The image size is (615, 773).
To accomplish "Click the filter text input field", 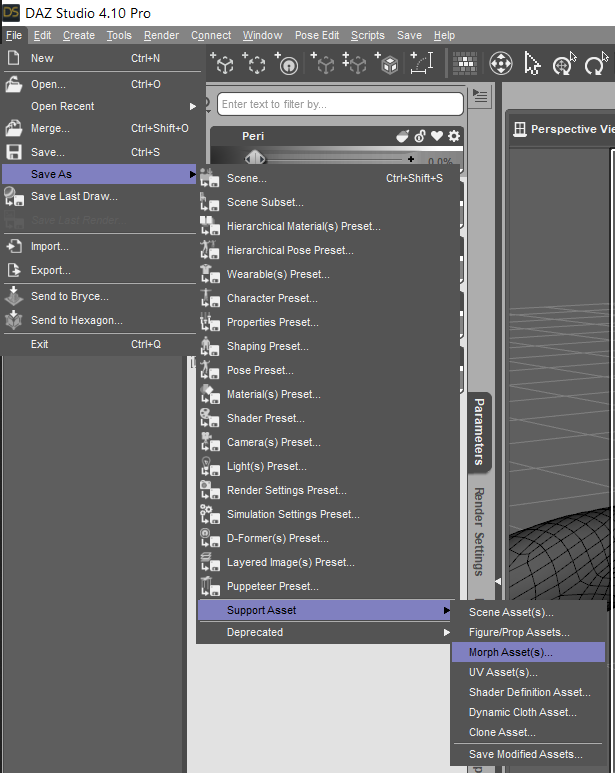I will click(x=340, y=104).
